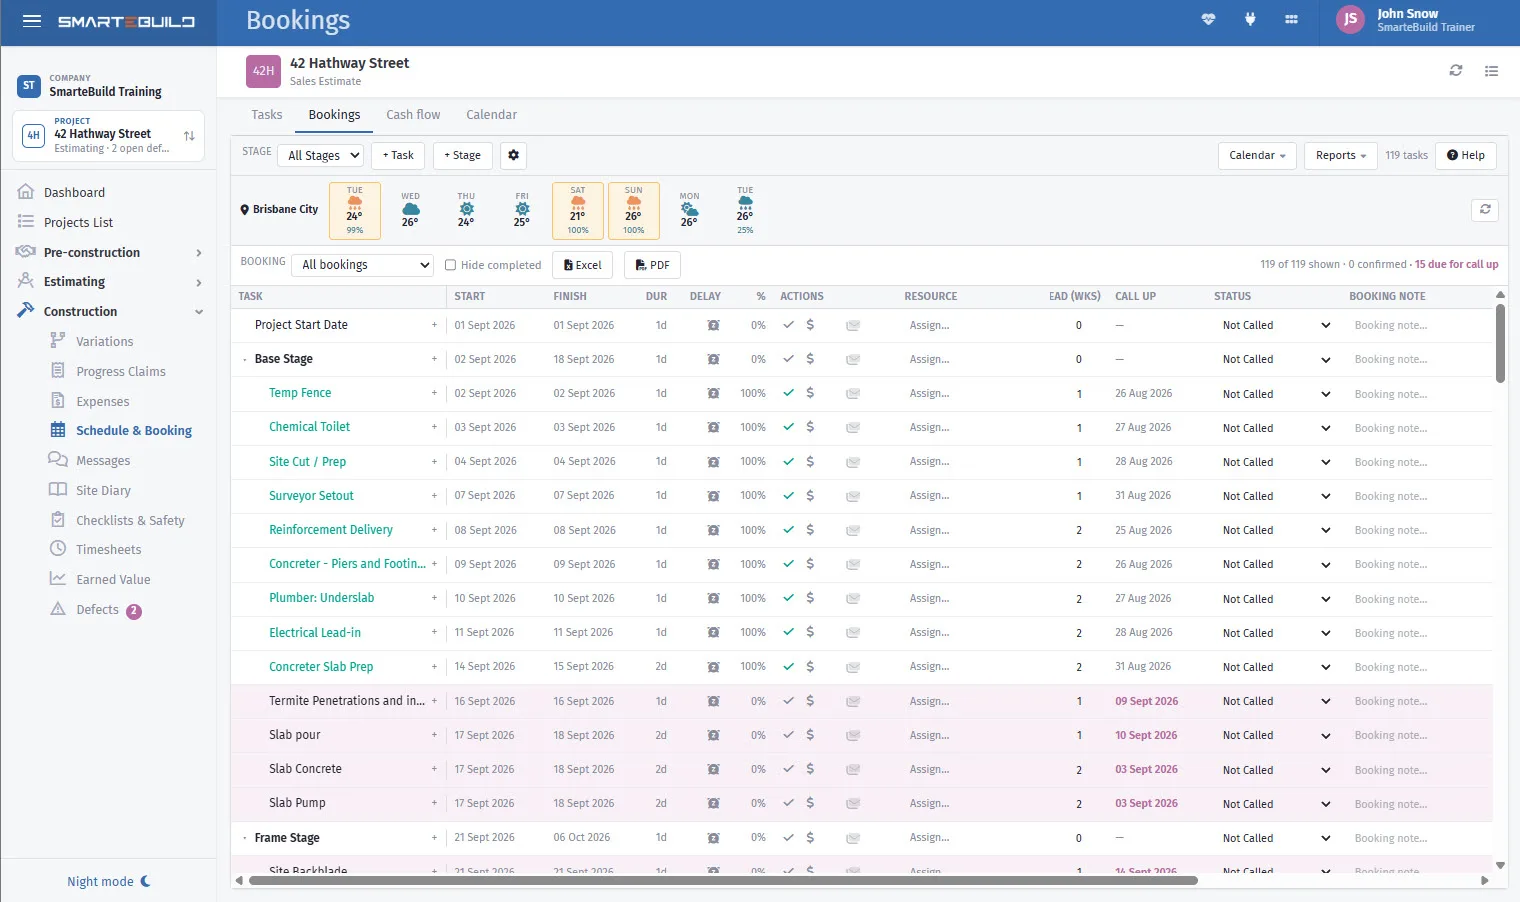Screen dimensions: 1520x902
Task: Open the list icon in project header
Action: click(x=1491, y=71)
